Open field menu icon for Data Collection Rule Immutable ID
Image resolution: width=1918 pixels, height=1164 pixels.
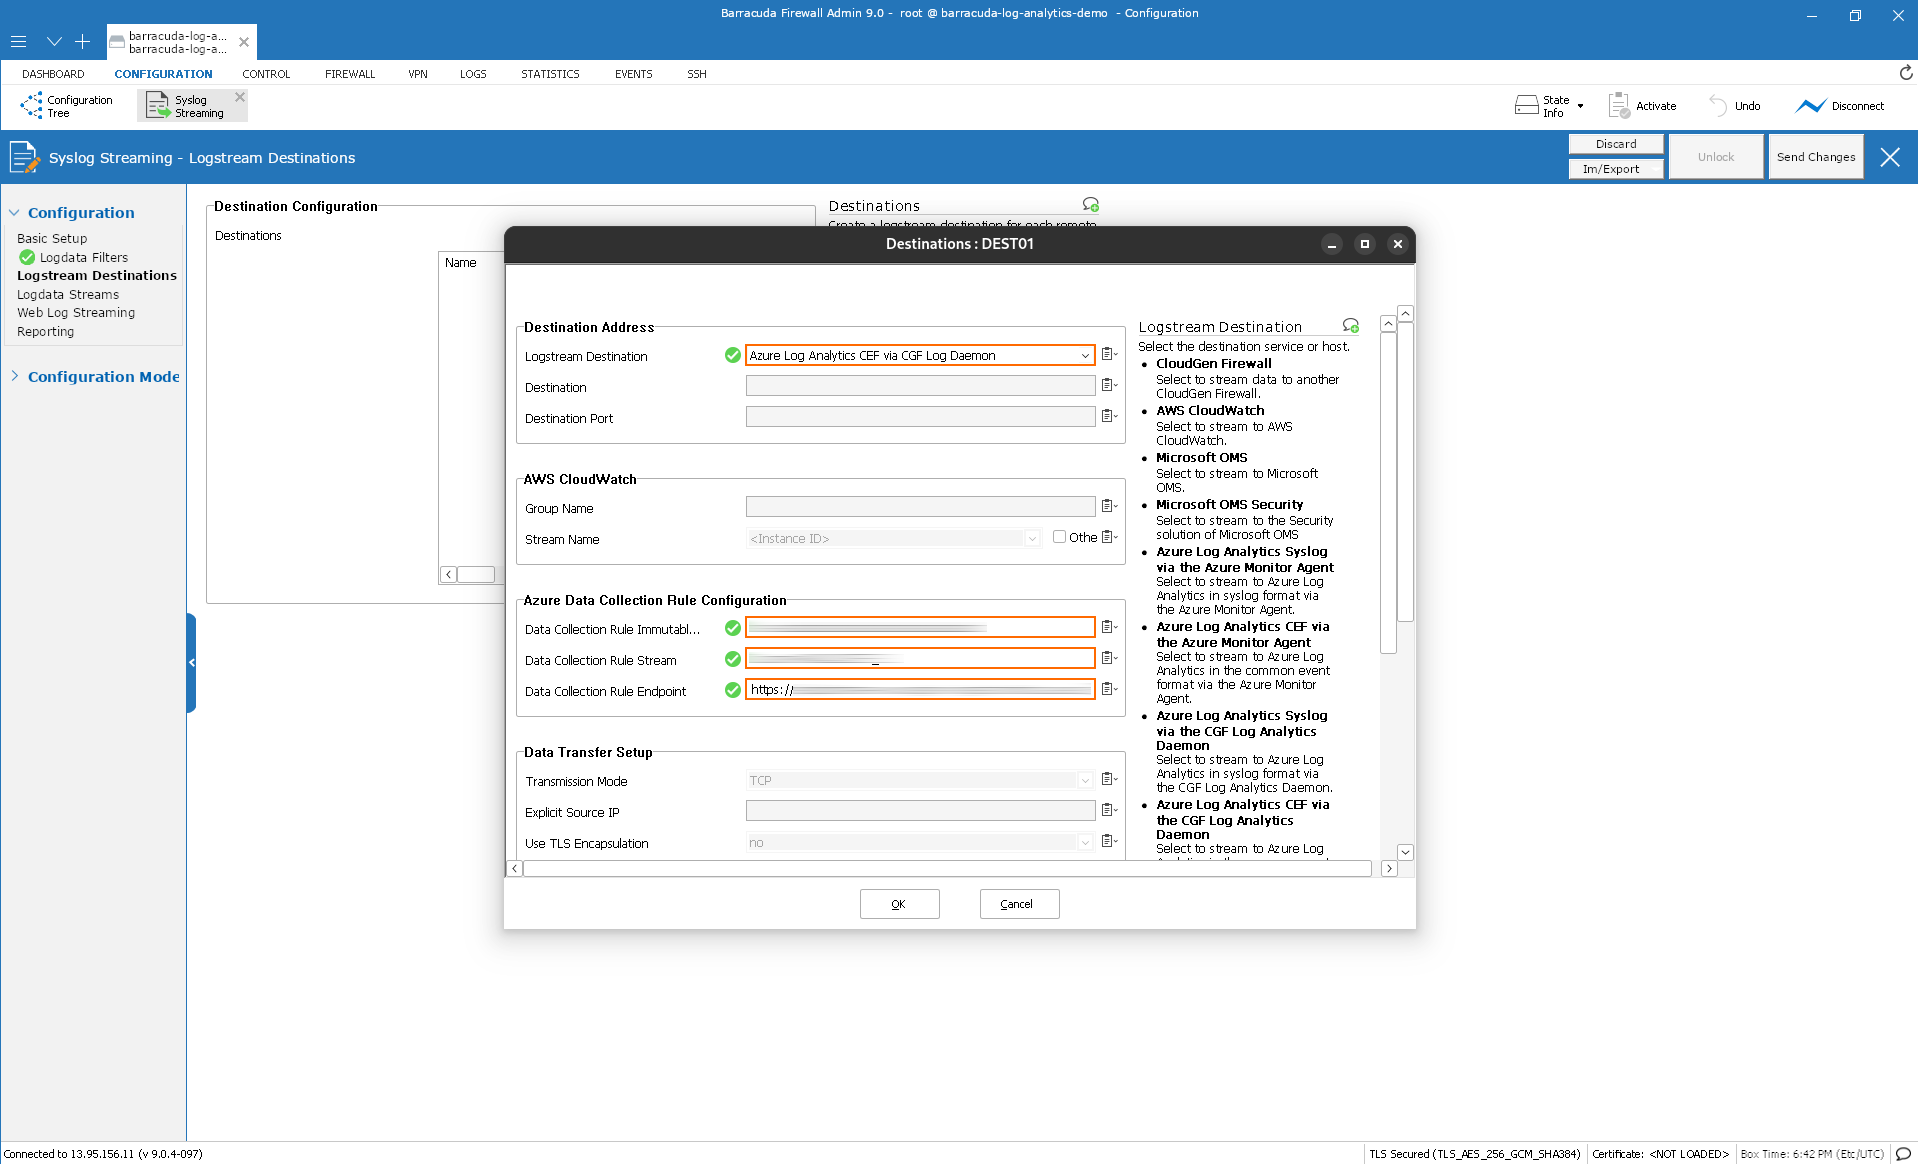[1109, 628]
